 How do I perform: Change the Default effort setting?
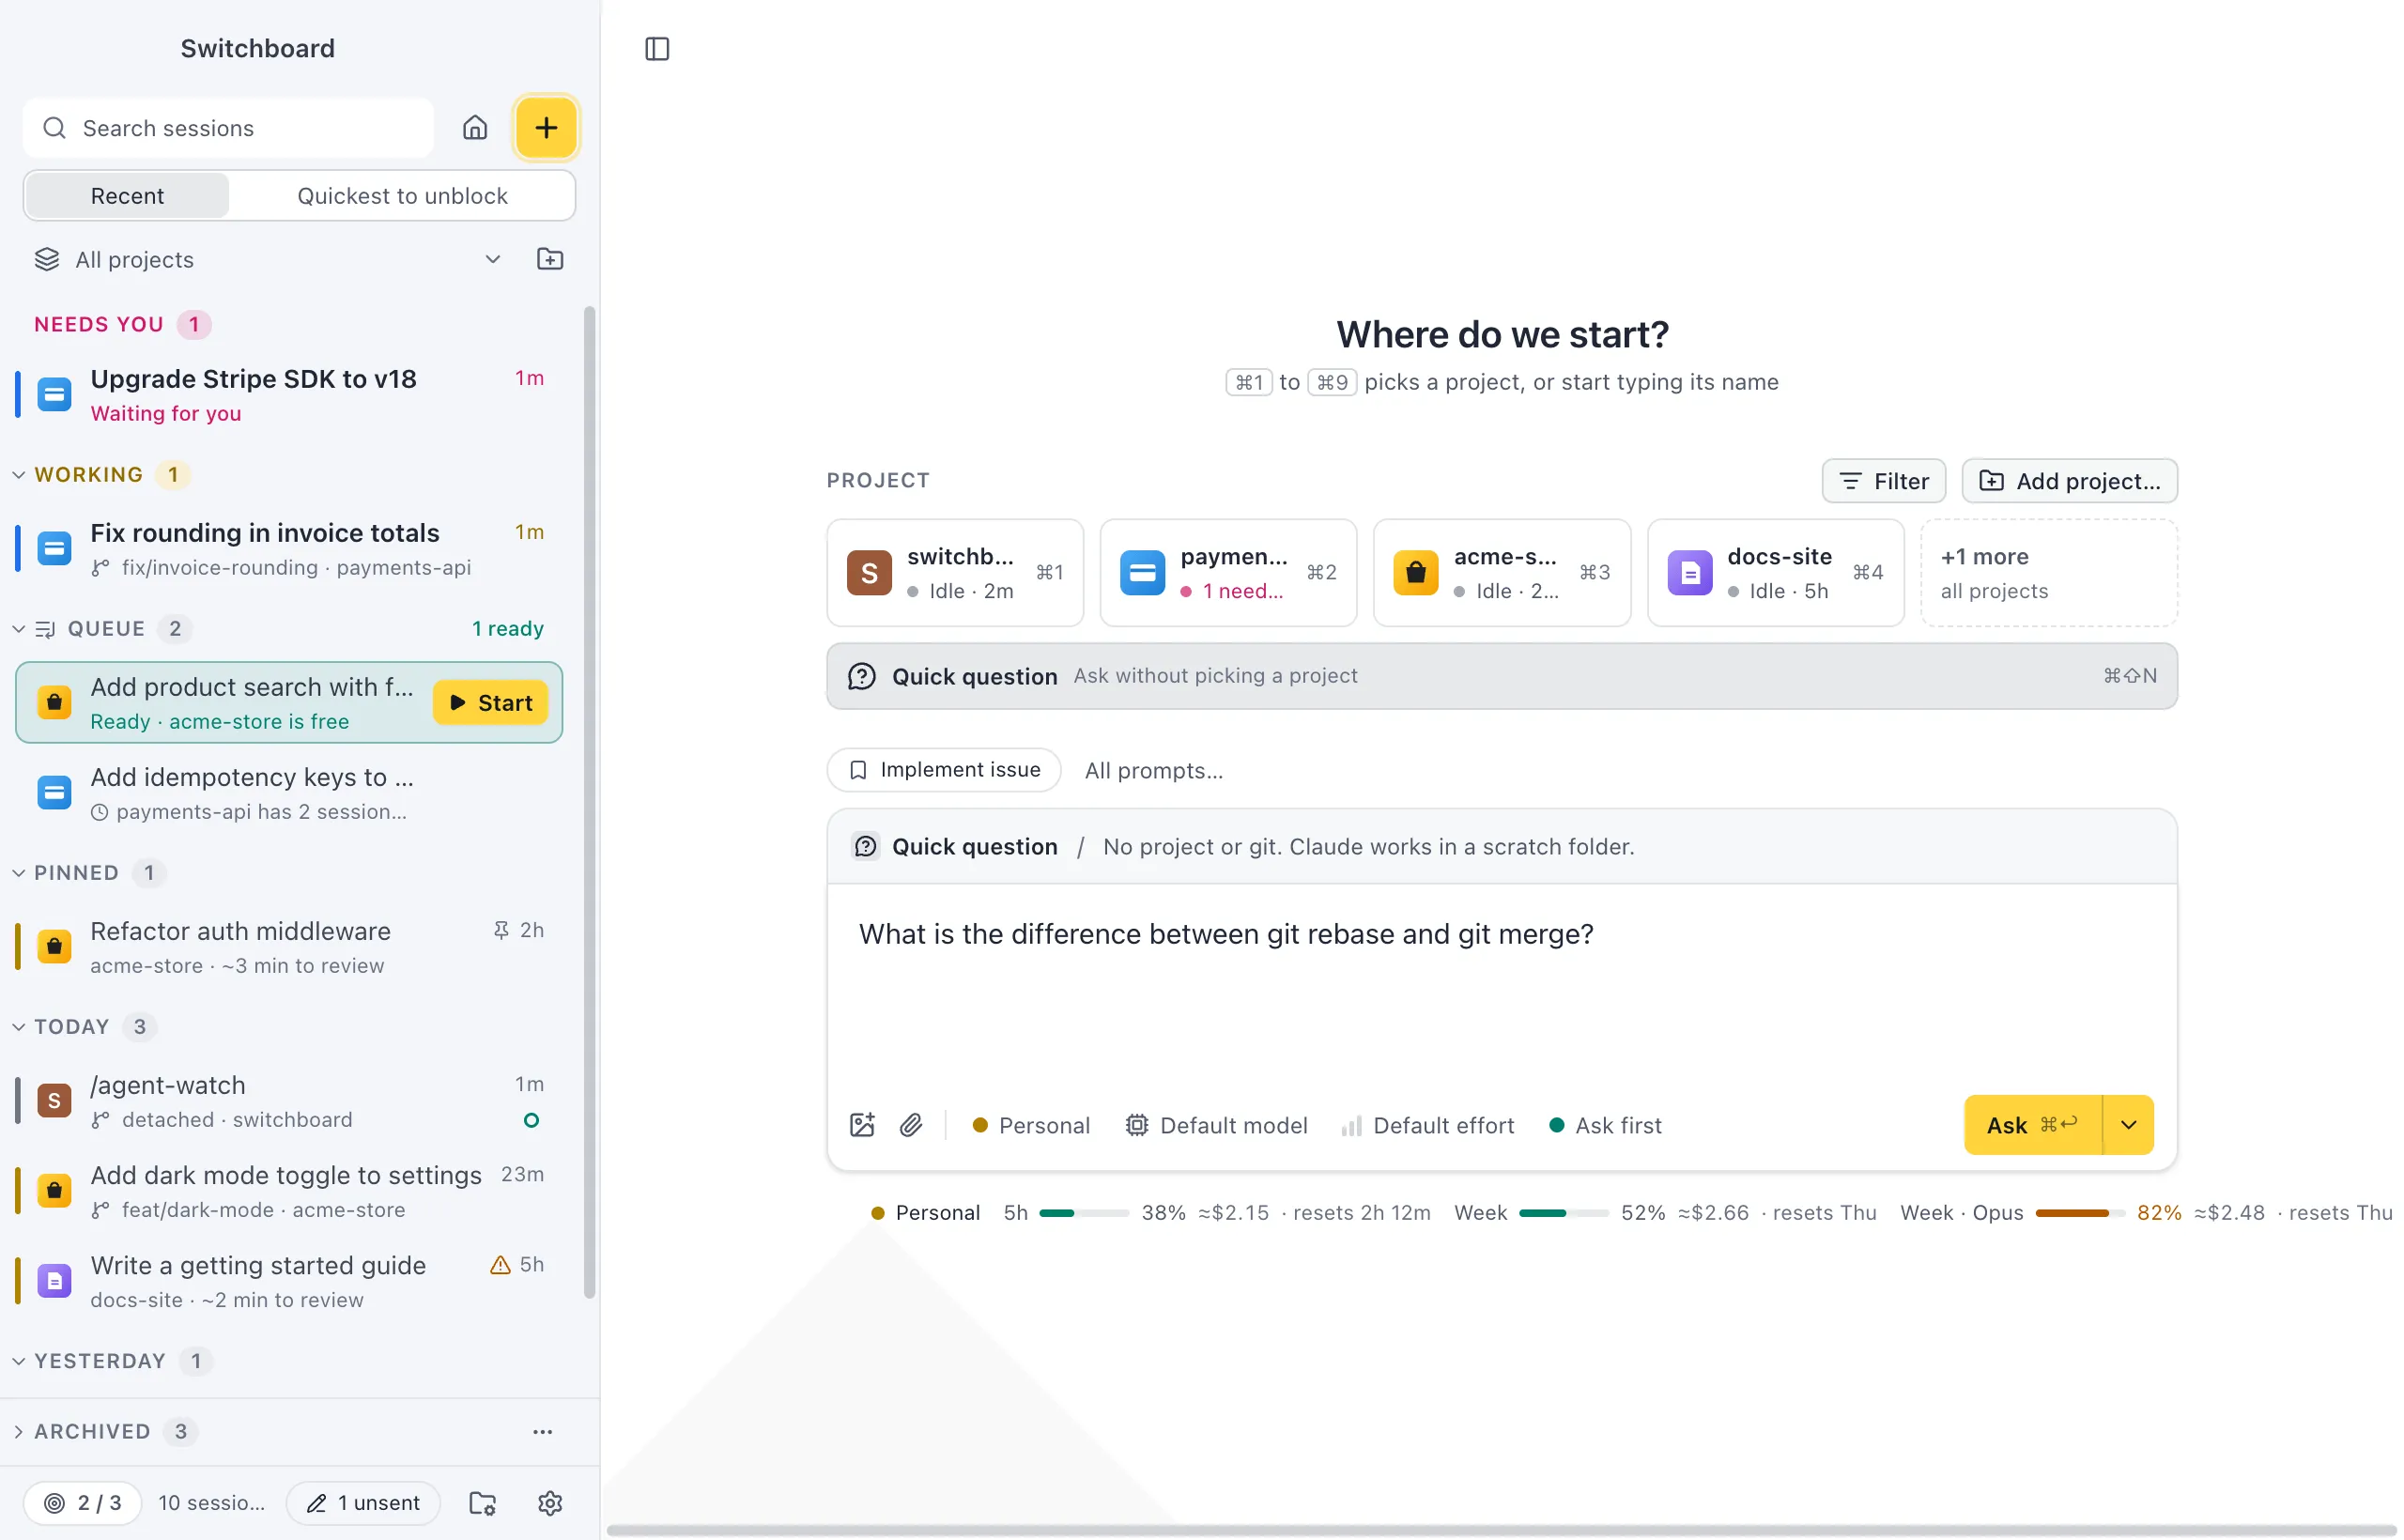(x=1428, y=1125)
